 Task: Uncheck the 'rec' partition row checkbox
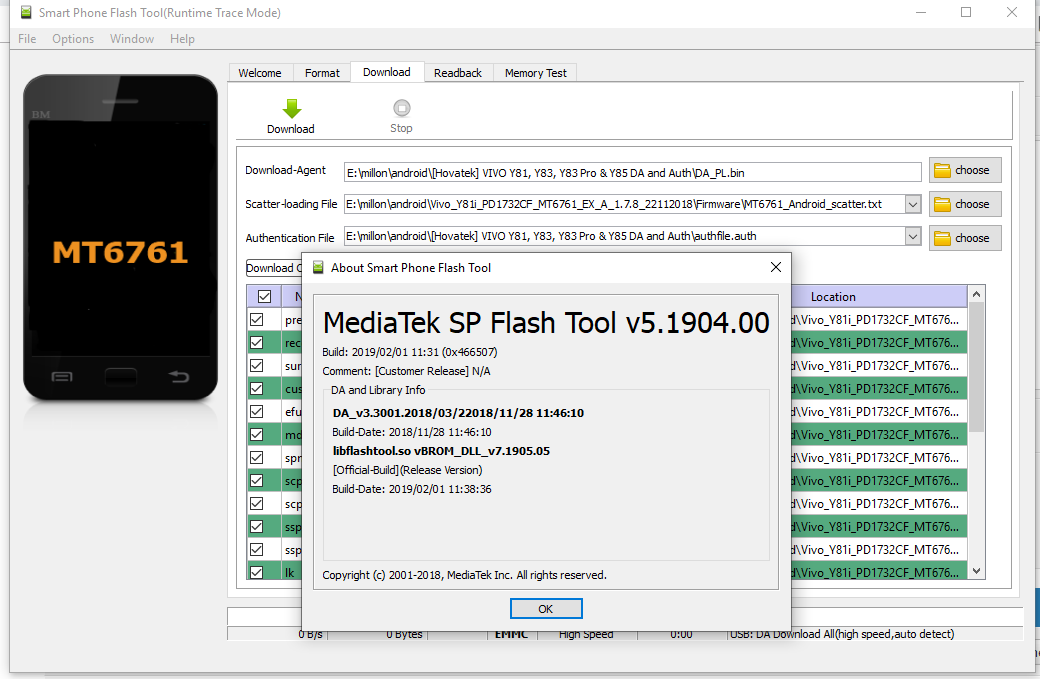257,343
